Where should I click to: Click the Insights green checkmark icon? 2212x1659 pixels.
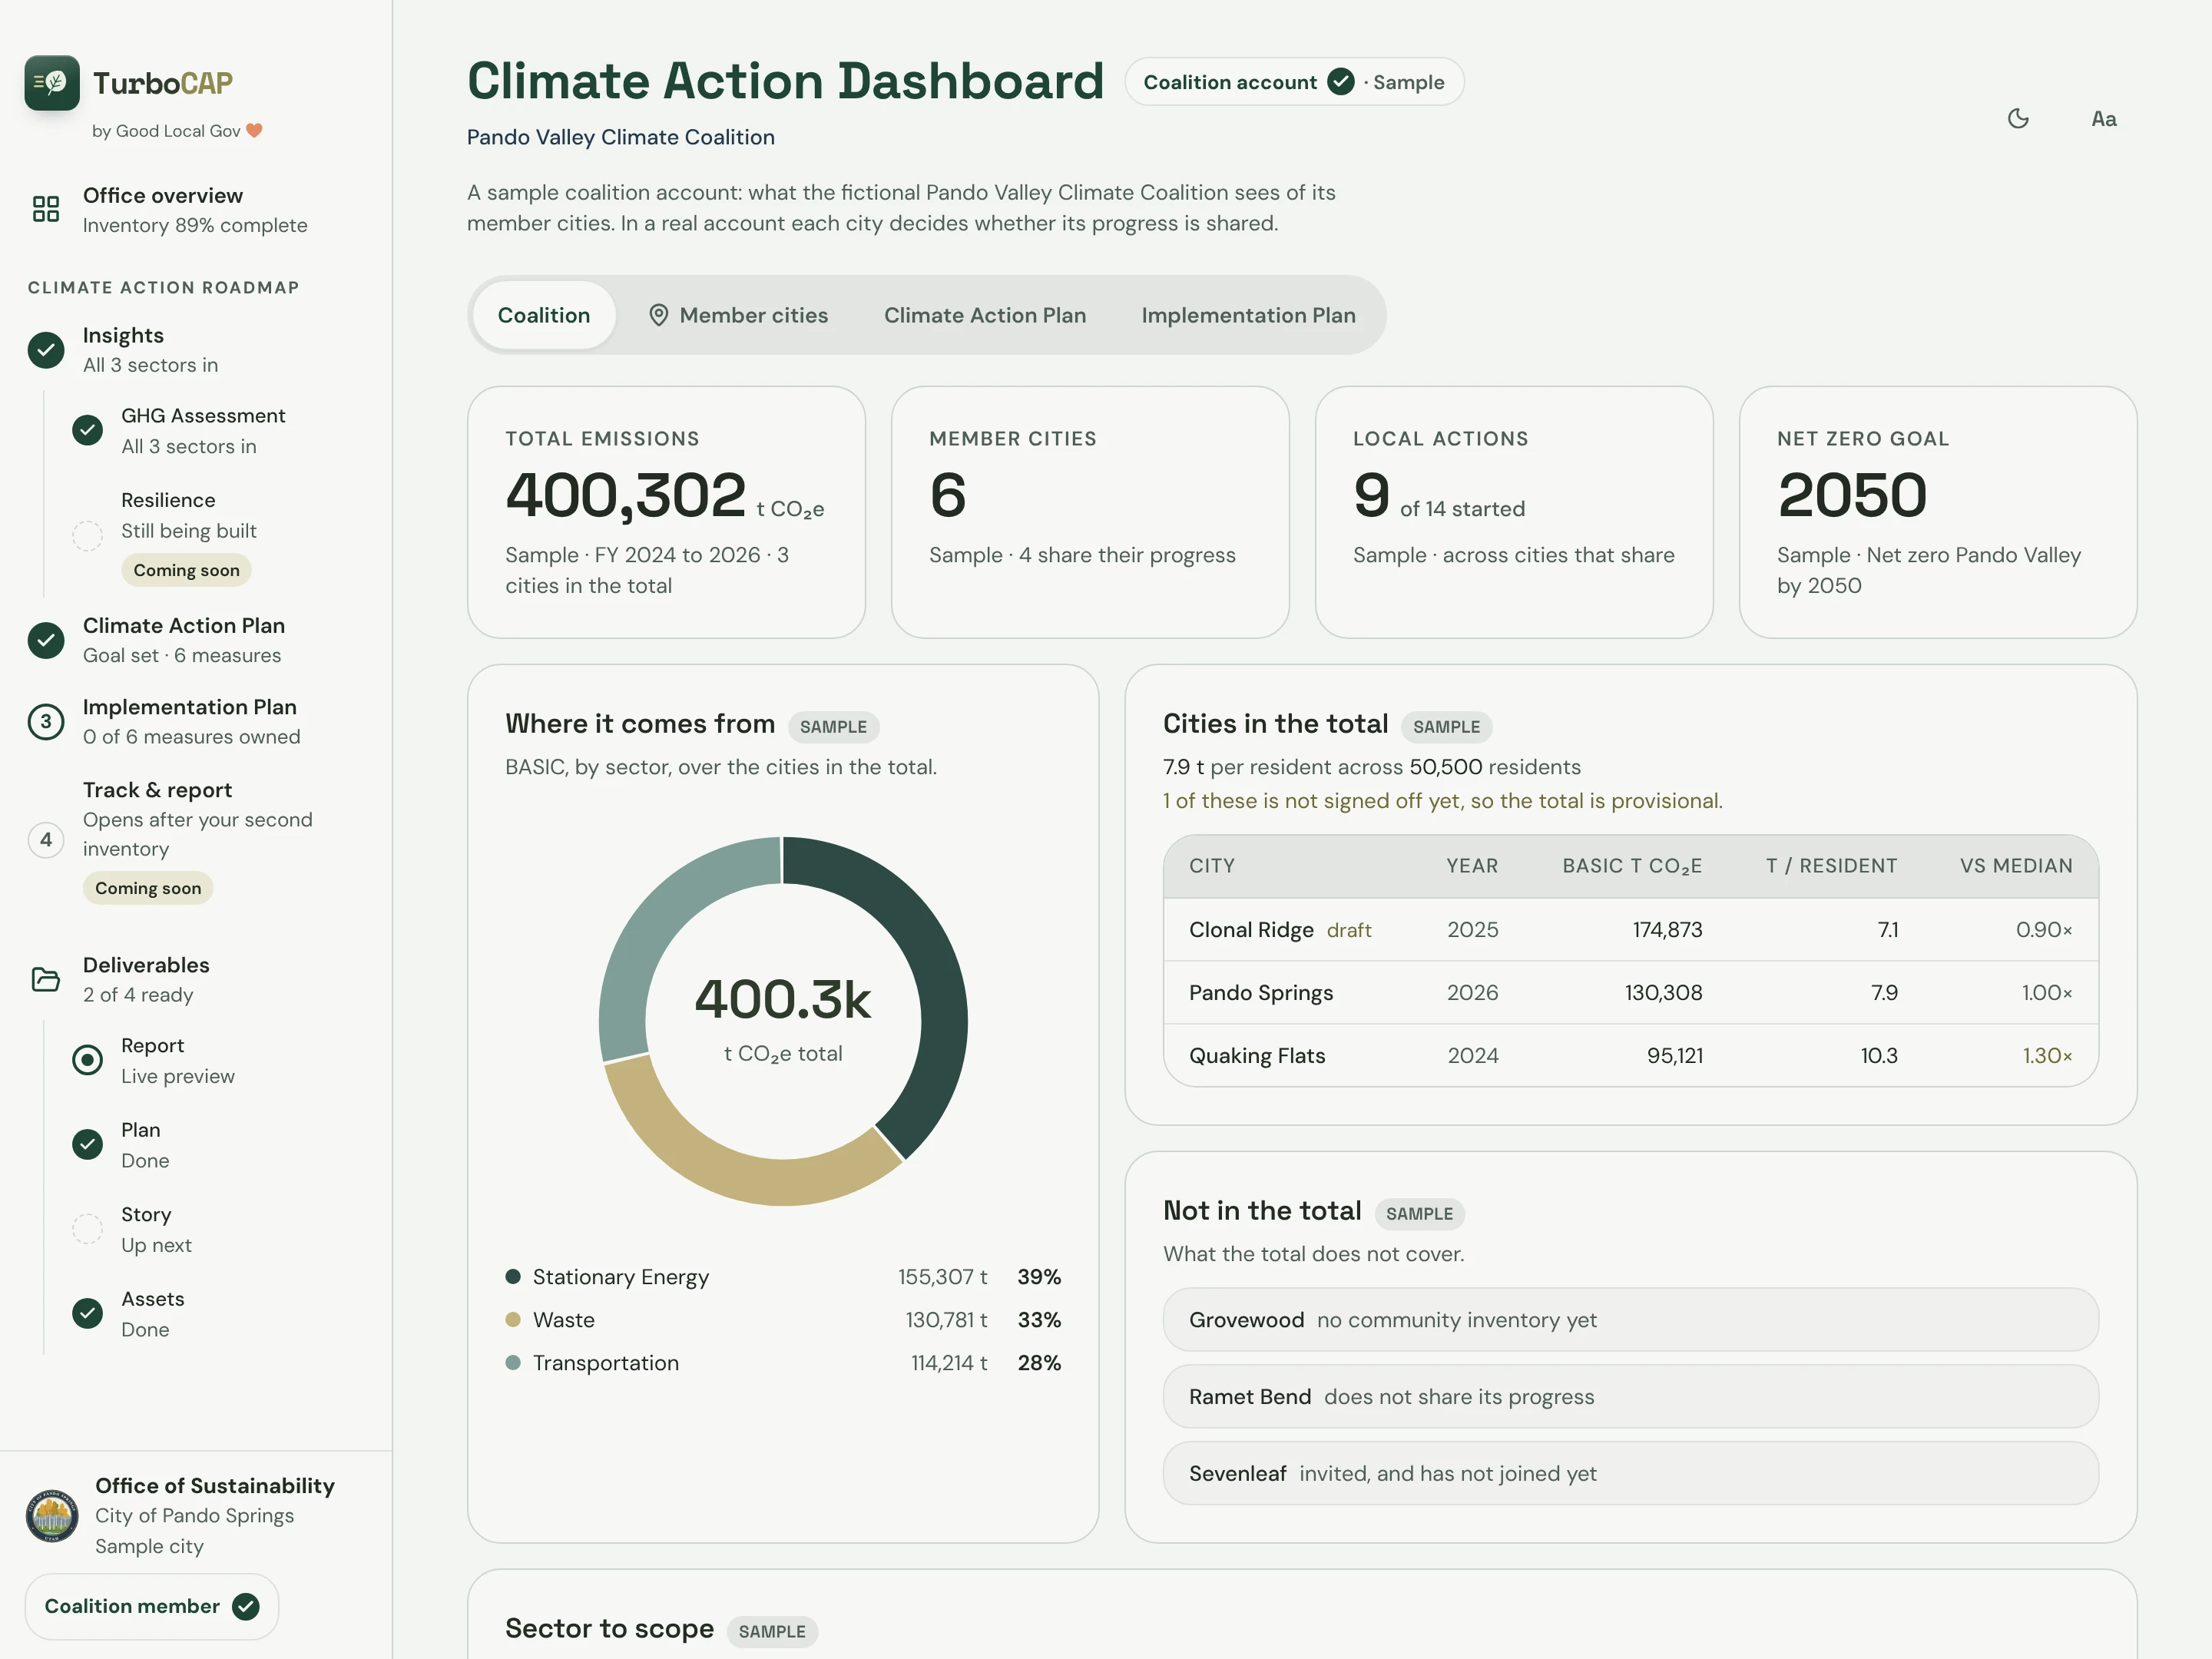[46, 350]
